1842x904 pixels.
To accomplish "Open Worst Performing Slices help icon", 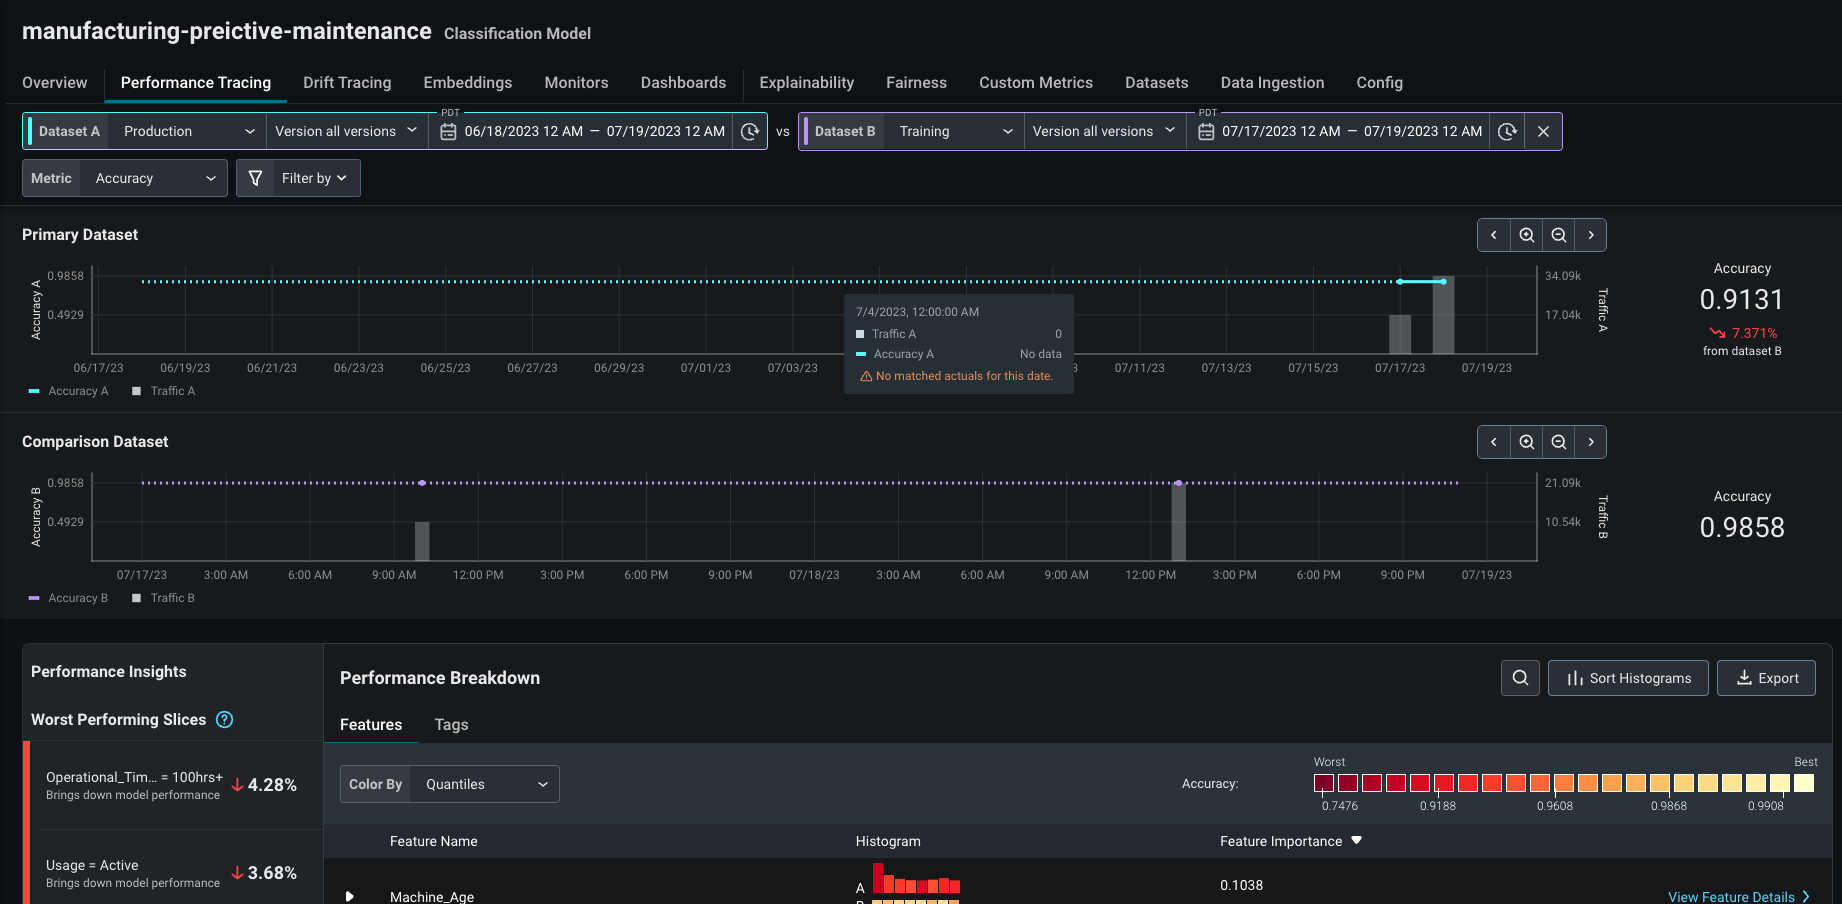I will 225,720.
